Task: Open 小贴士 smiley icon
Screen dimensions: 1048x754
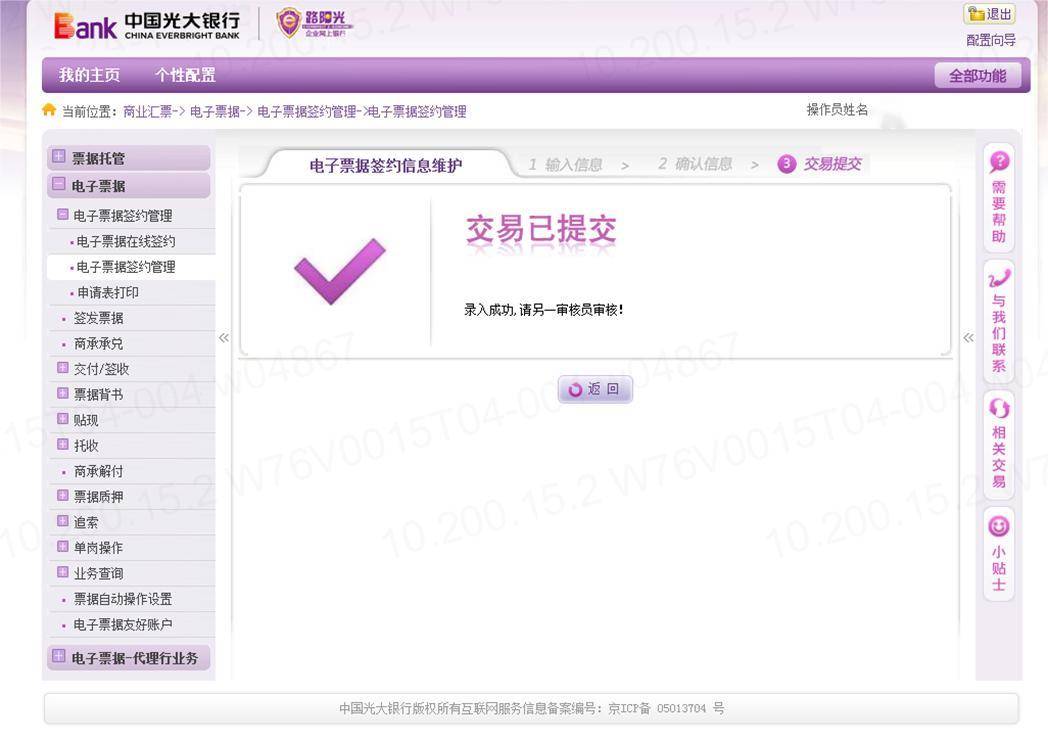Action: coord(999,526)
